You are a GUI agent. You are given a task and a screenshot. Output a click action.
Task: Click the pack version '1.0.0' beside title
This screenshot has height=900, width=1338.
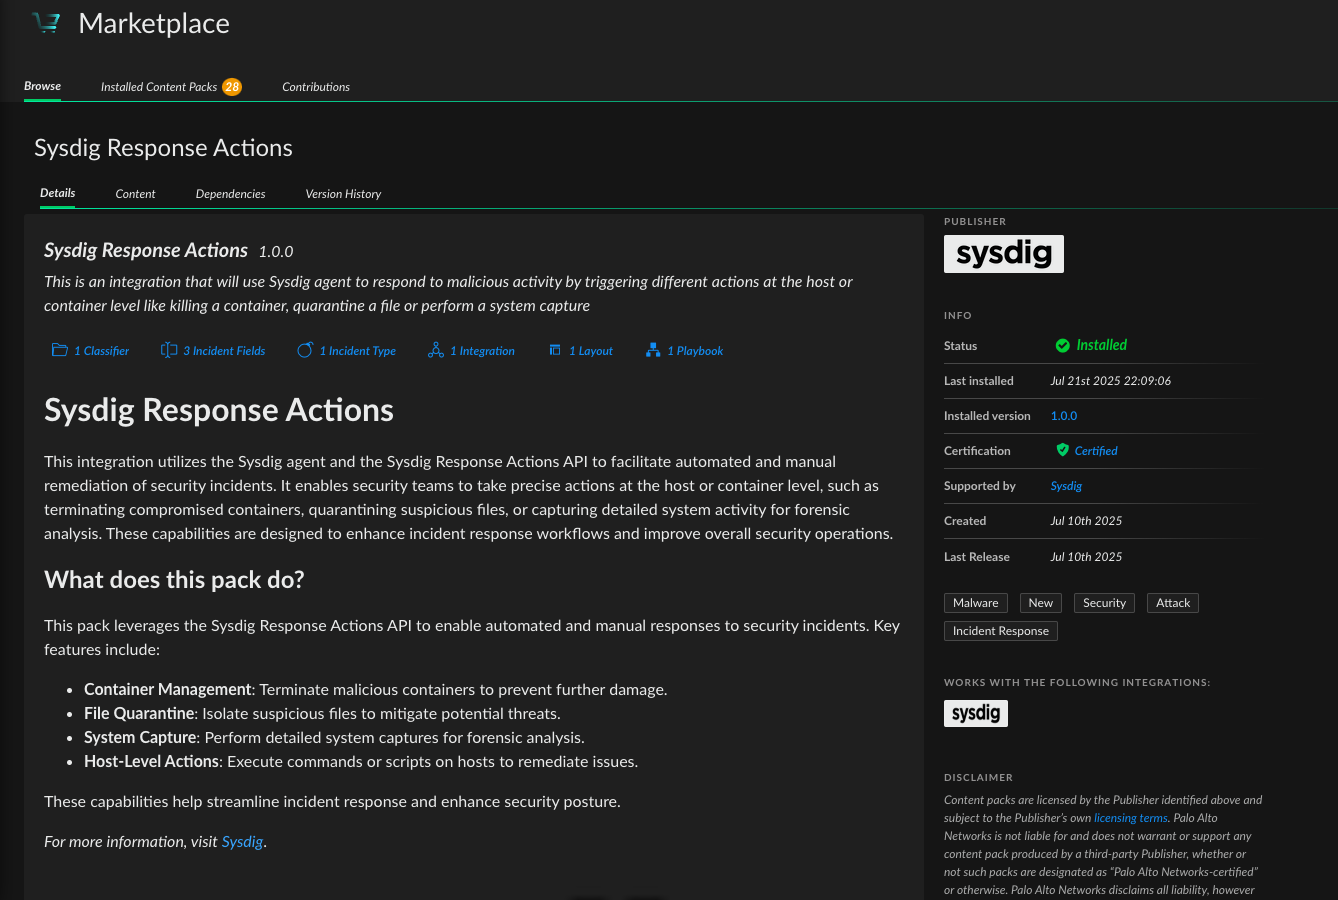coord(276,252)
